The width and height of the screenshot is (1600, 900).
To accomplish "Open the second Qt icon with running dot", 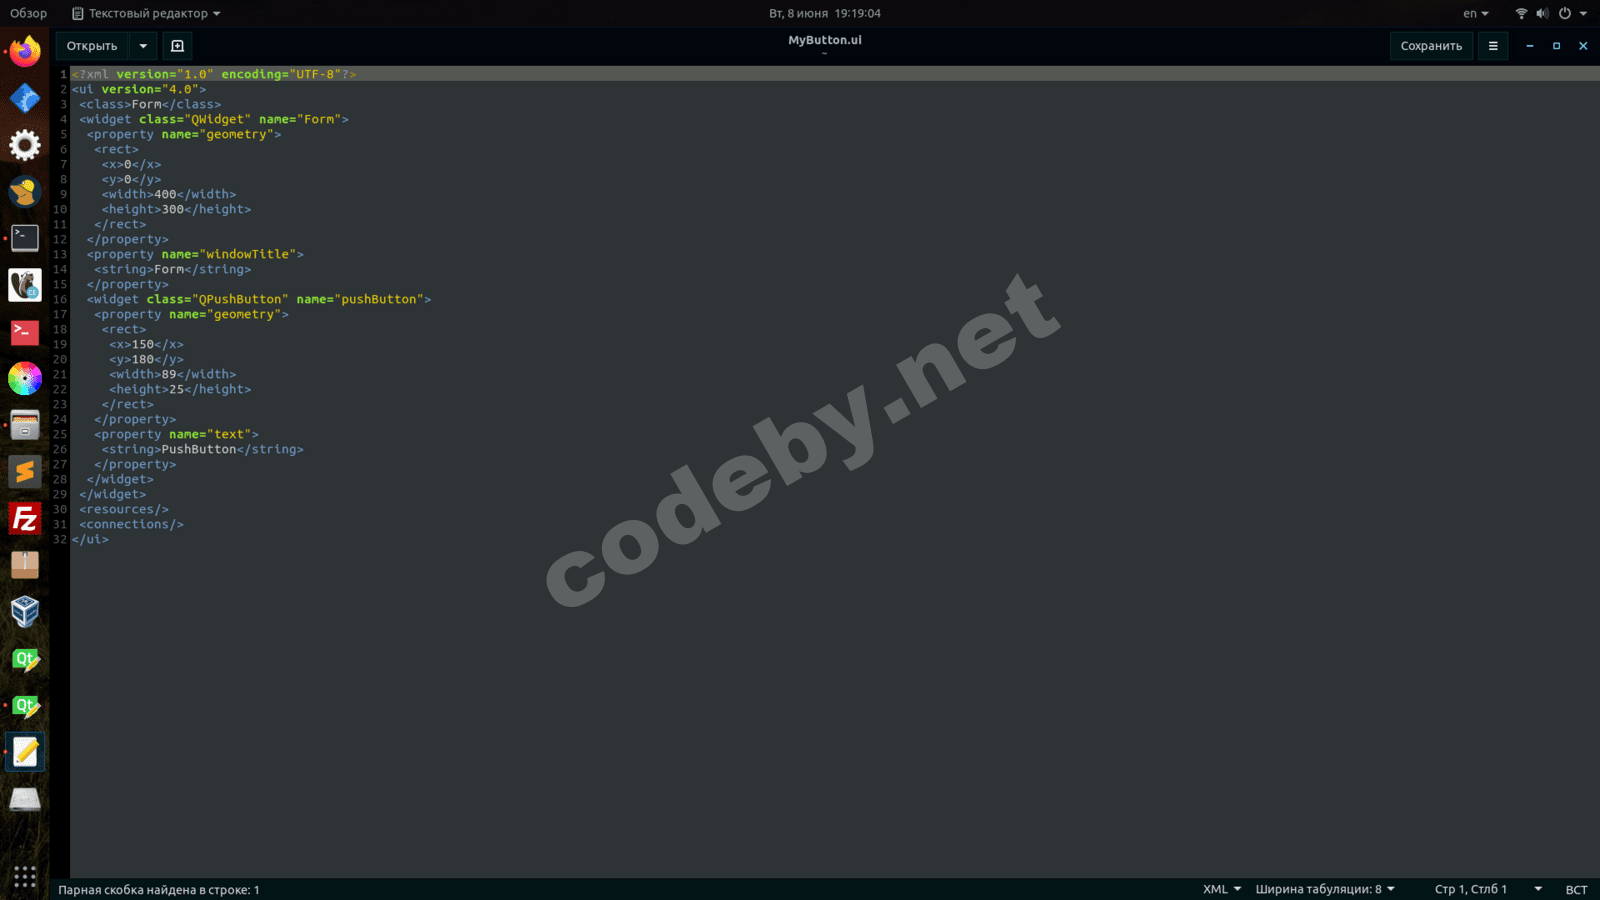I will click(25, 706).
